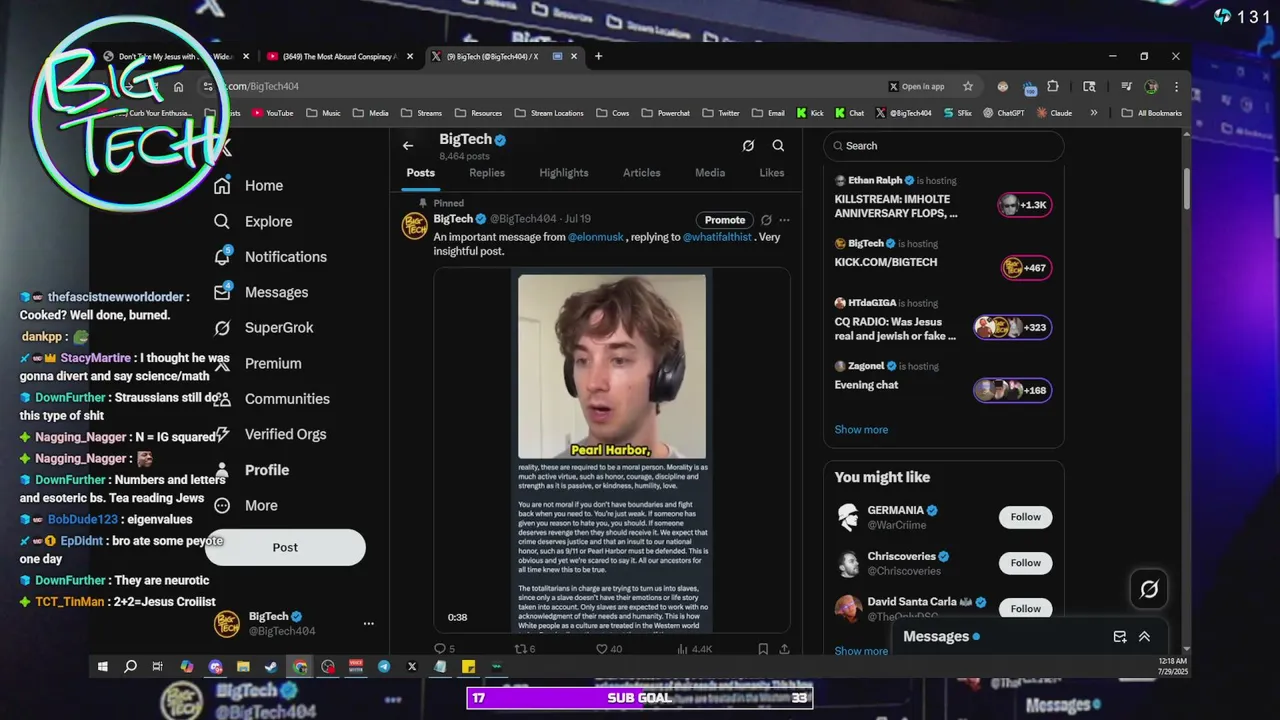Viewport: 1280px width, 720px height.
Task: Click the X search field
Action: tap(944, 146)
